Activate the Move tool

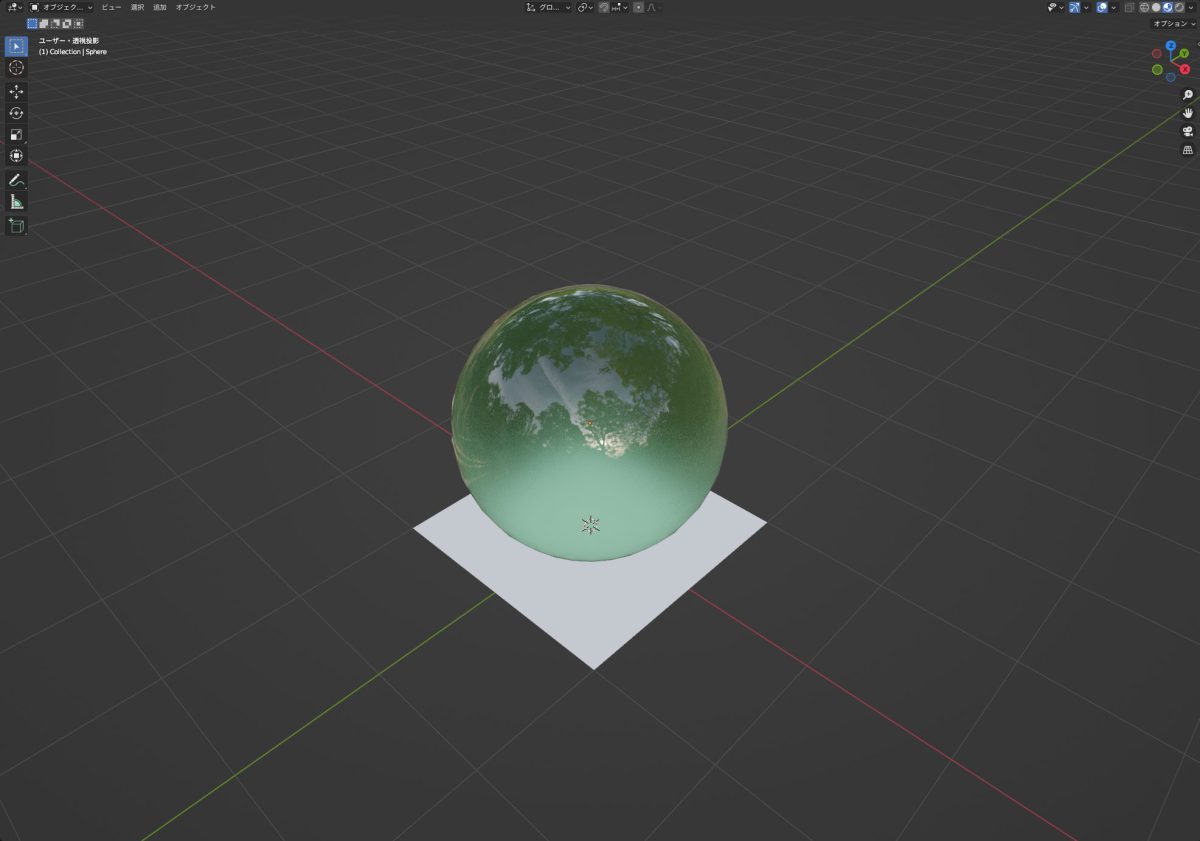(16, 91)
